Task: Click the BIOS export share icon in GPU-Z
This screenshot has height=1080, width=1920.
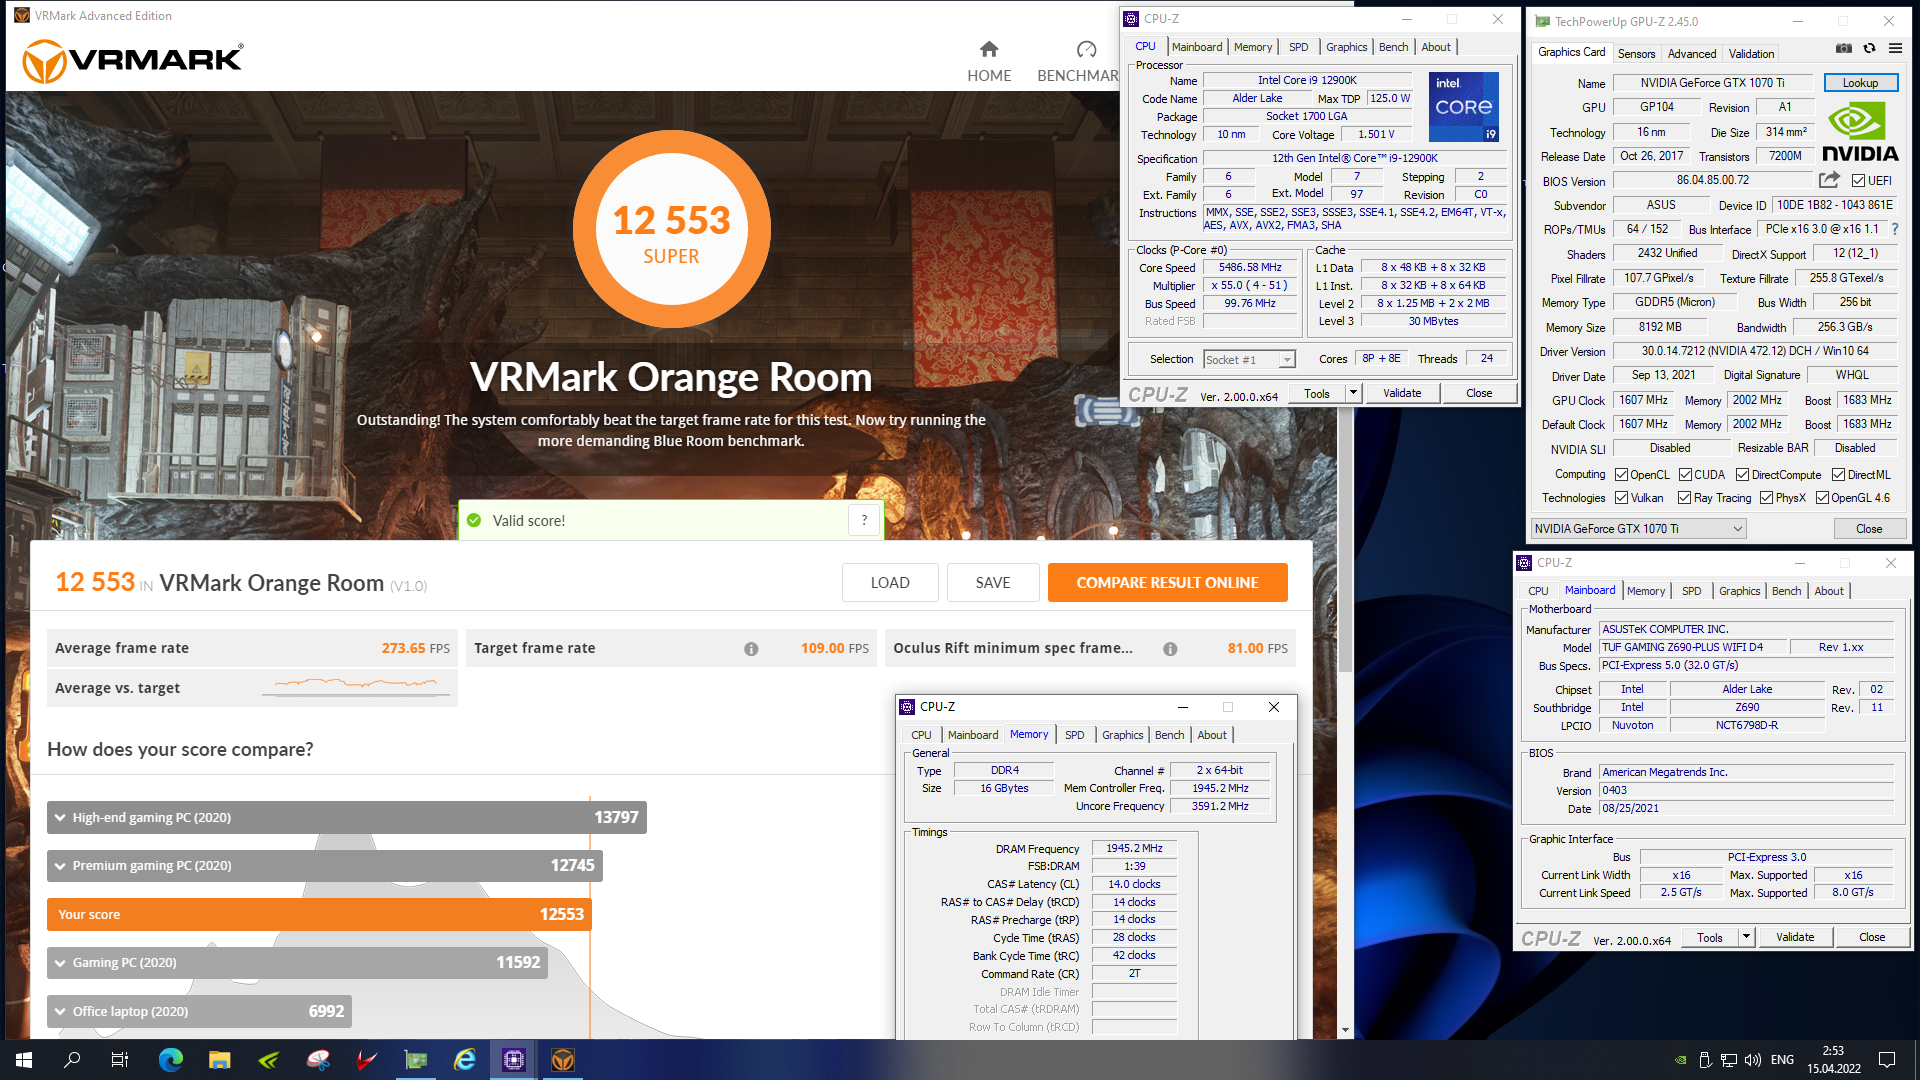Action: click(1829, 180)
